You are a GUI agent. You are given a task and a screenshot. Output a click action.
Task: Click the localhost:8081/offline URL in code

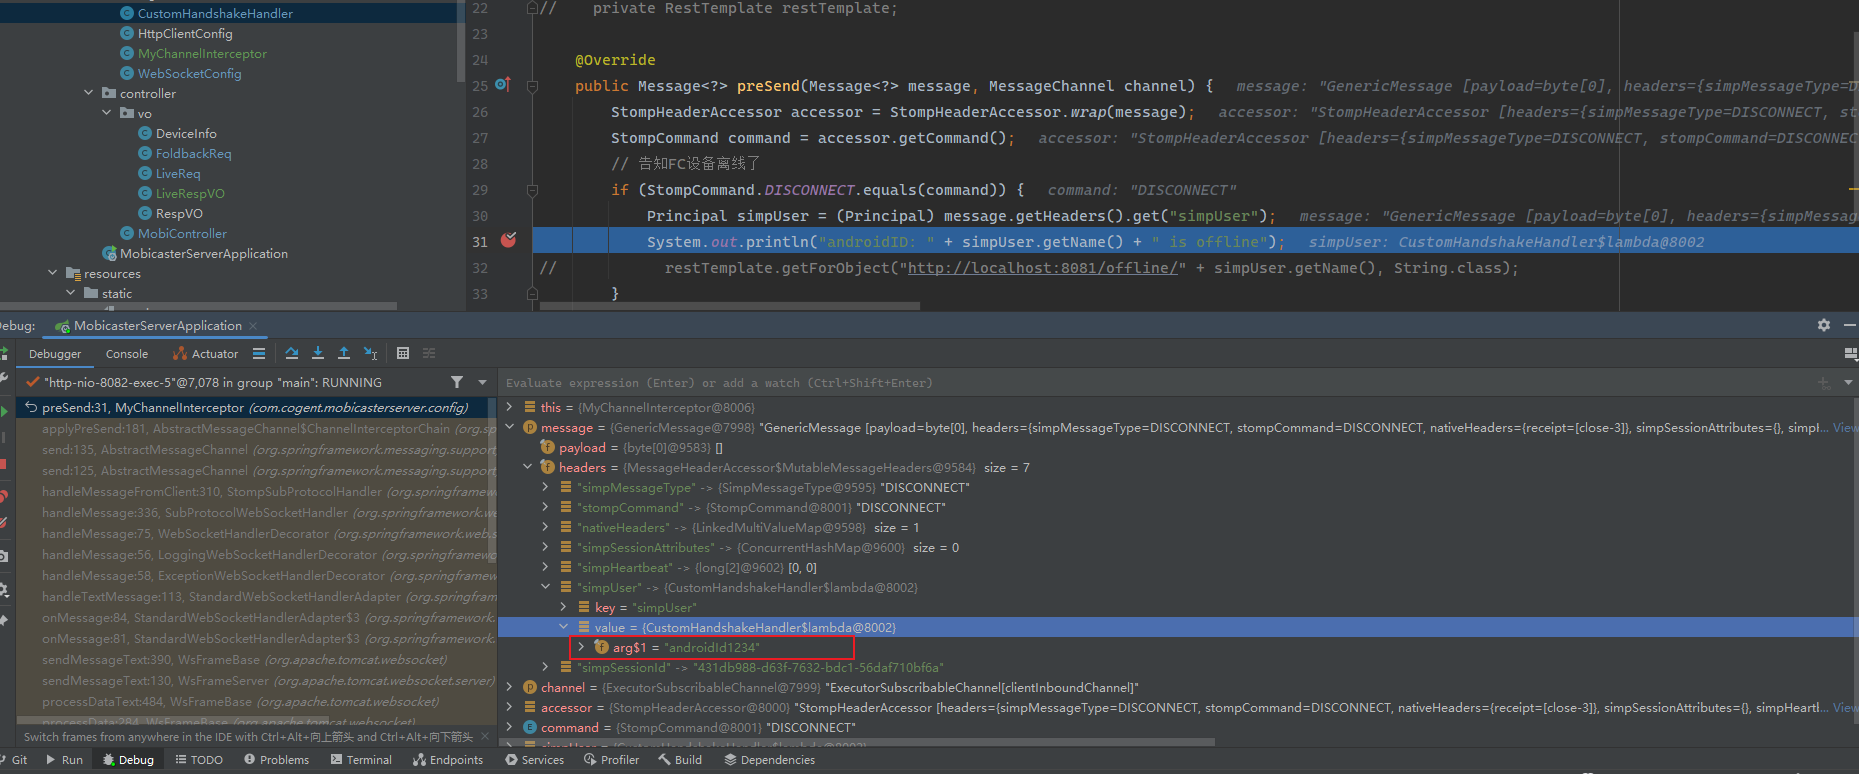(1042, 268)
